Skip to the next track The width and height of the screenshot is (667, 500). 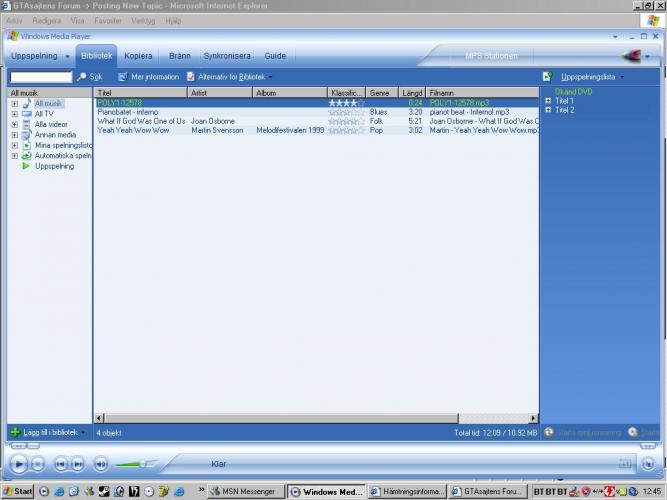coord(76,464)
